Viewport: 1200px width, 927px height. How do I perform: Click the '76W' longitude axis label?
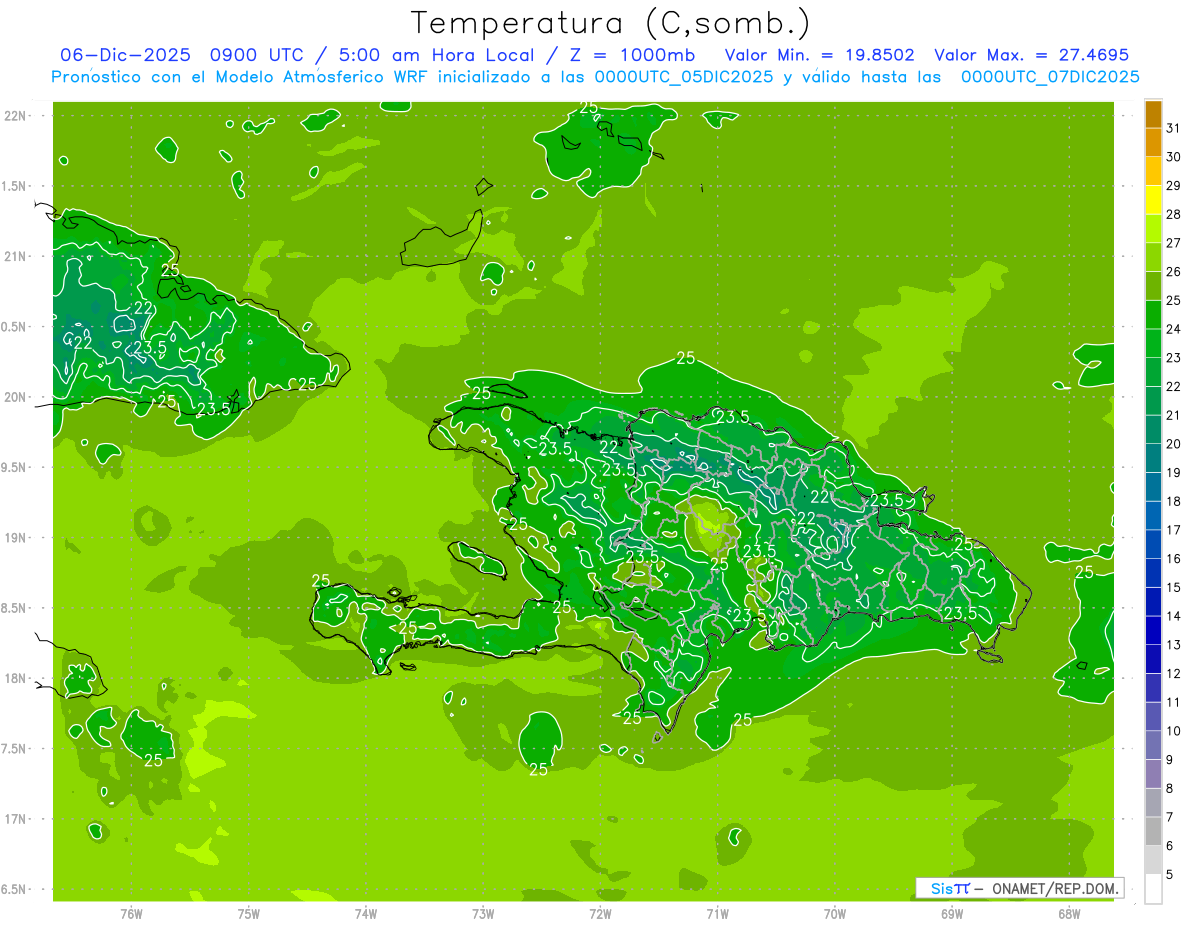(x=131, y=913)
